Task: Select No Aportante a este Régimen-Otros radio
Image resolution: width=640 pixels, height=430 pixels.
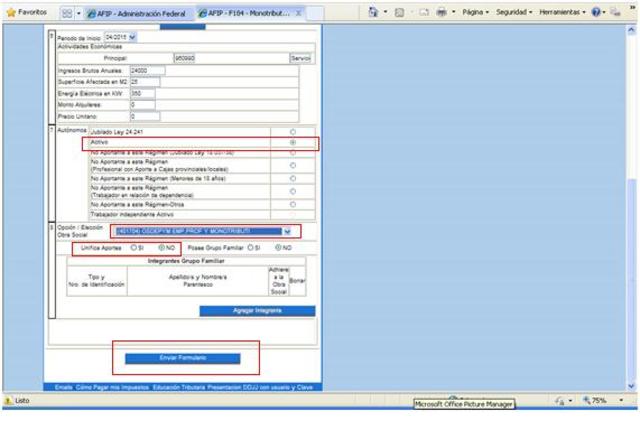Action: point(293,204)
